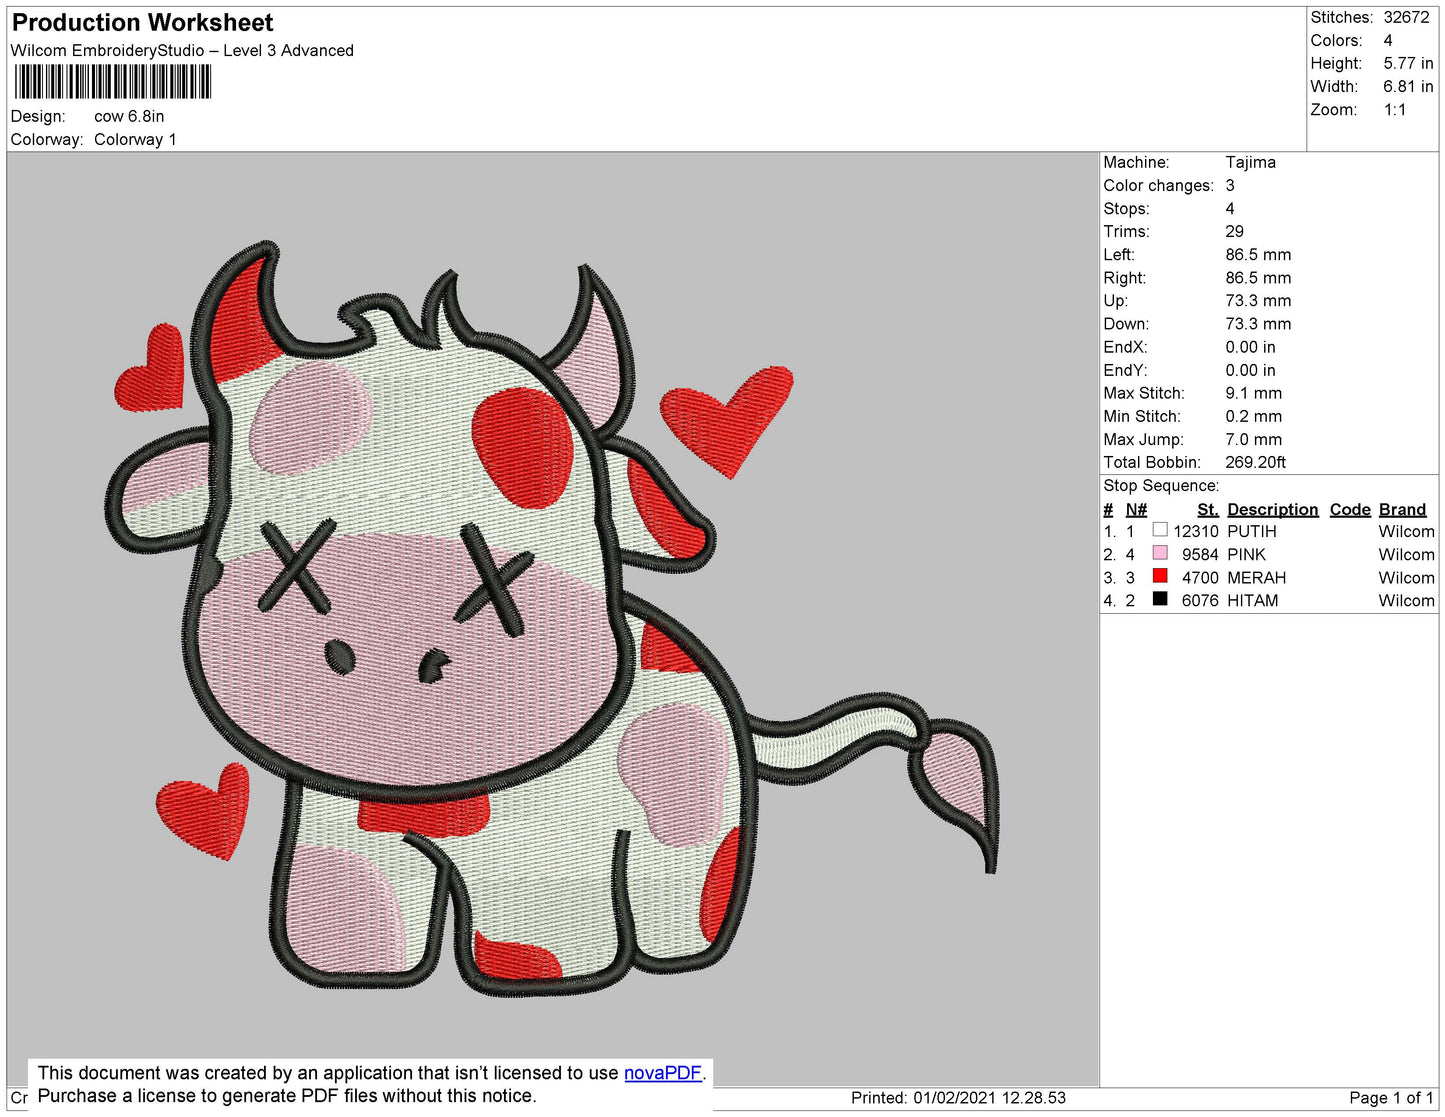This screenshot has height=1117, width=1445.
Task: Click the St. stitch count column header
Action: pyautogui.click(x=1207, y=509)
